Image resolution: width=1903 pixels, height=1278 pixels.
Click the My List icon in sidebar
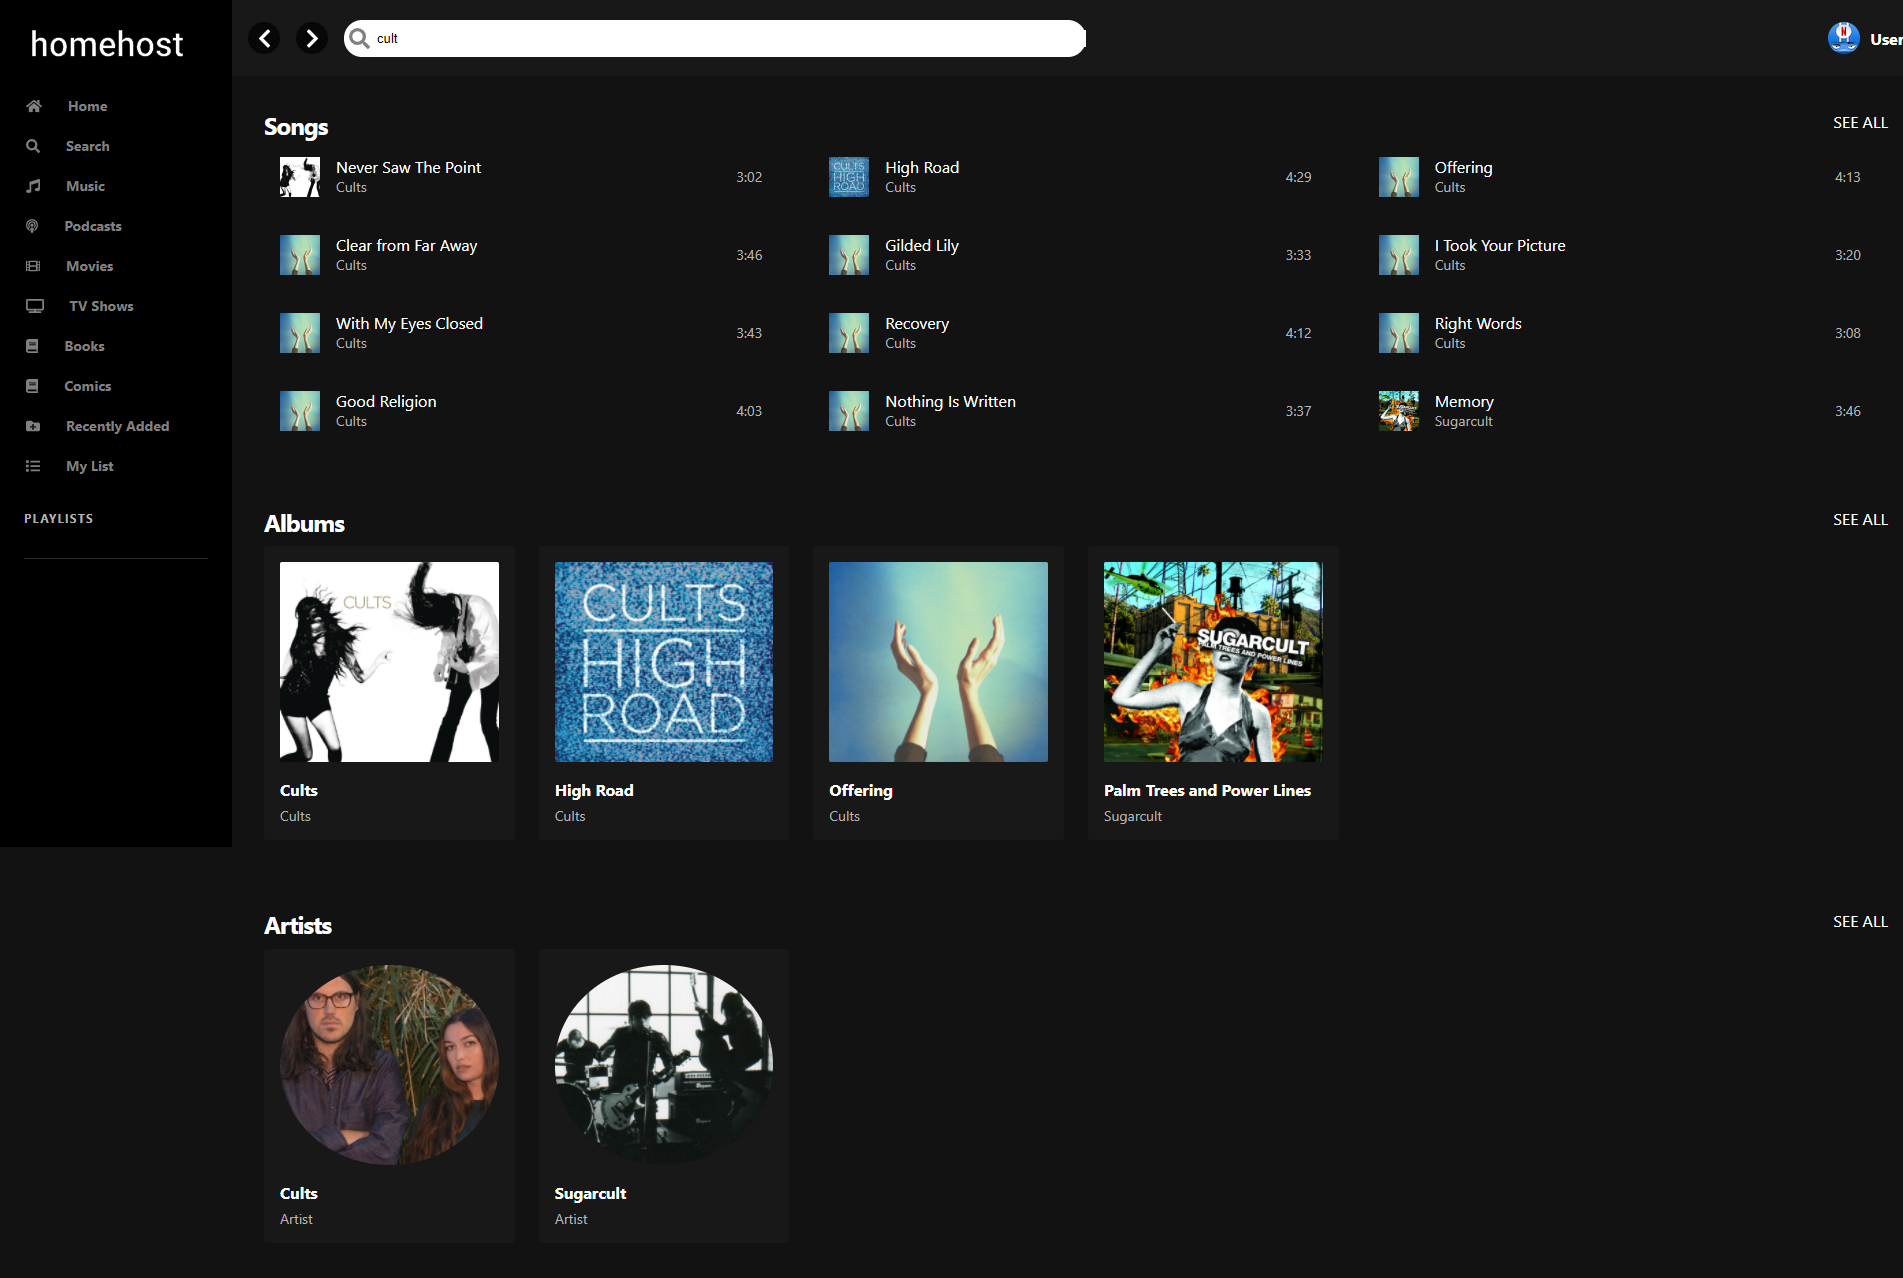click(x=33, y=466)
